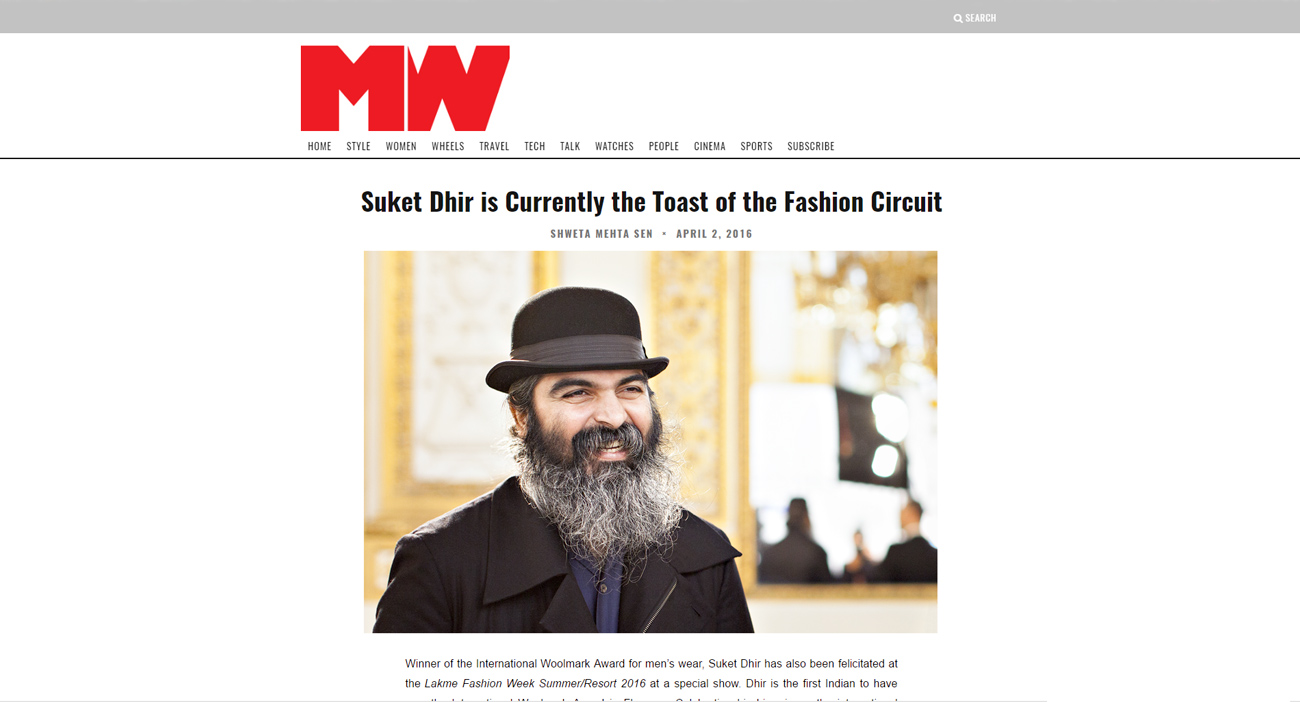The image size is (1300, 702).
Task: Go to the TECH section
Action: tap(535, 146)
